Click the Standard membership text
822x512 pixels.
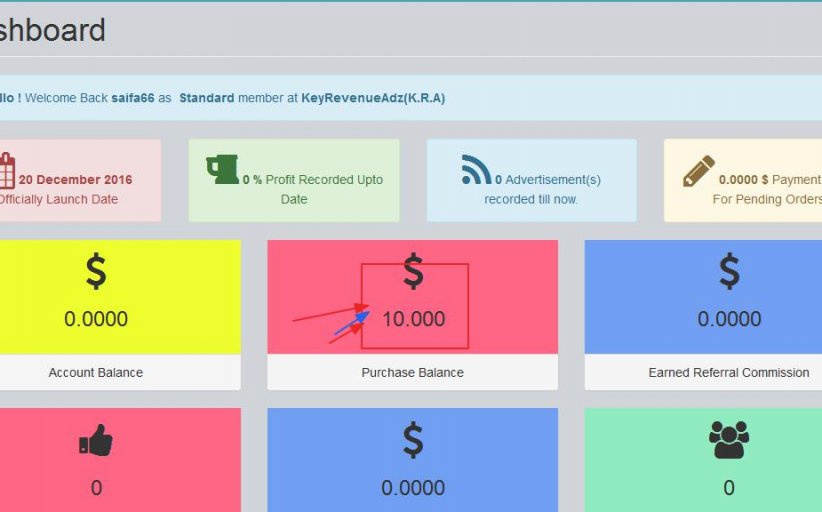pyautogui.click(x=207, y=98)
